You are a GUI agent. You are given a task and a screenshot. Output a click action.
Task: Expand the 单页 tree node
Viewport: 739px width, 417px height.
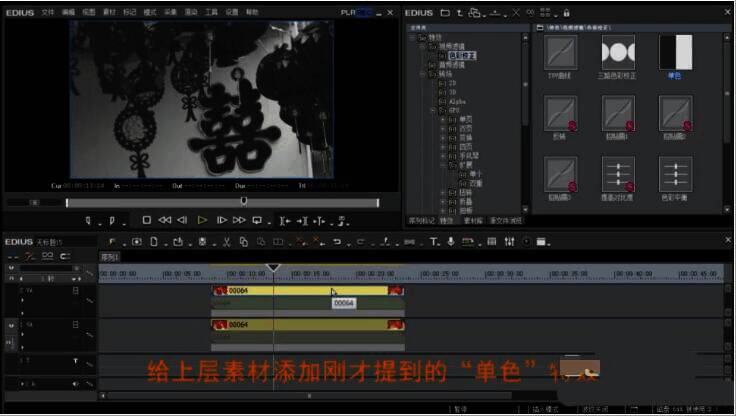[x=443, y=120]
